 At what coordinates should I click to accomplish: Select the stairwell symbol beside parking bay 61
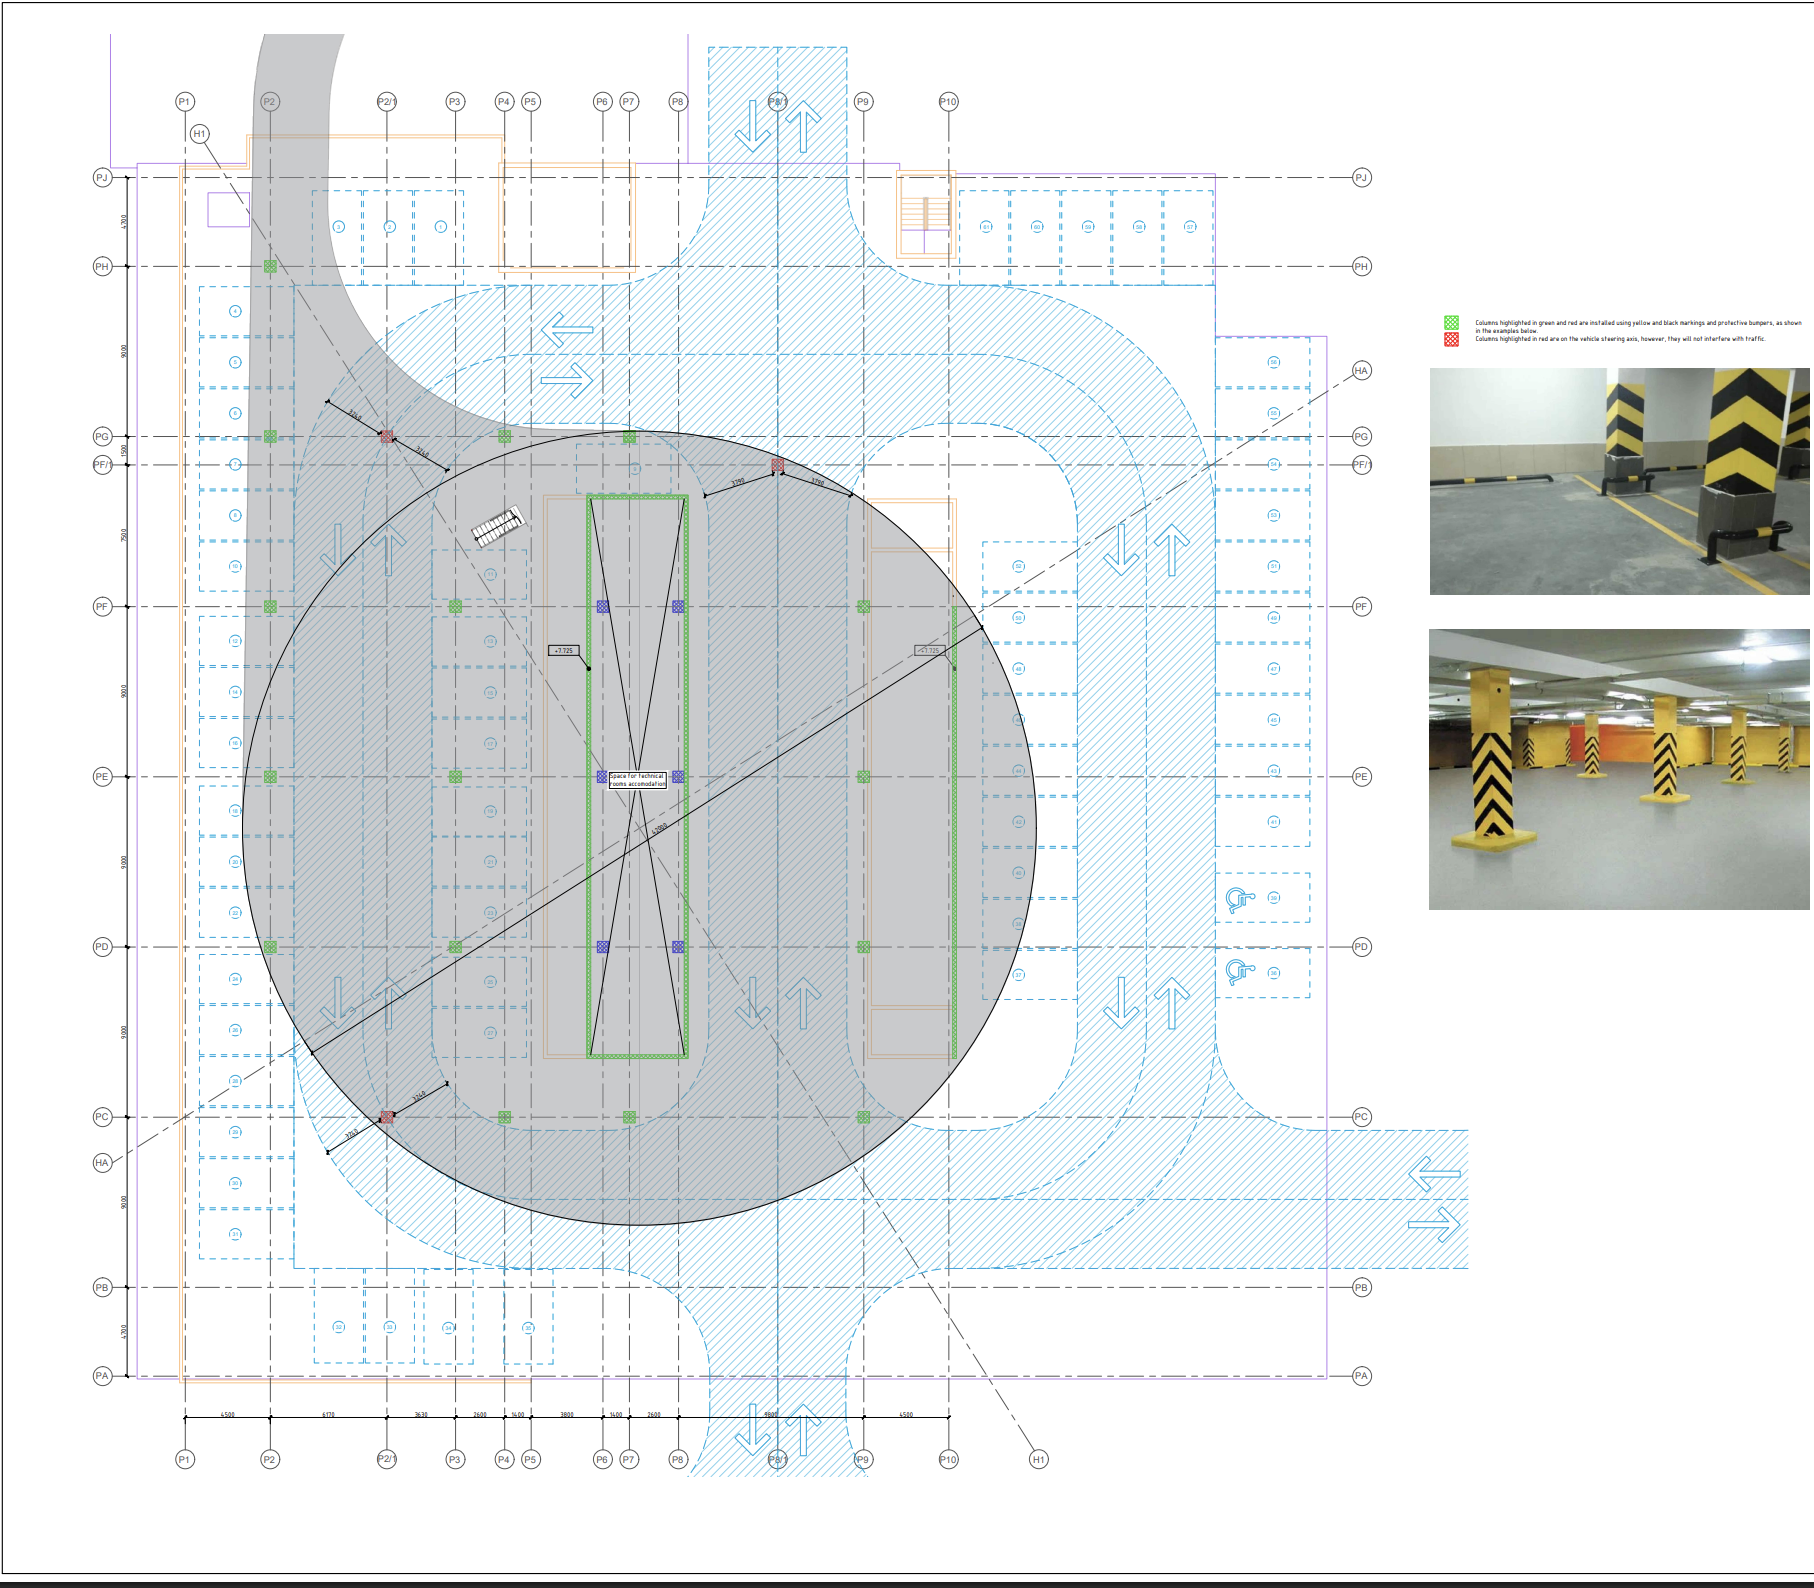tap(925, 214)
